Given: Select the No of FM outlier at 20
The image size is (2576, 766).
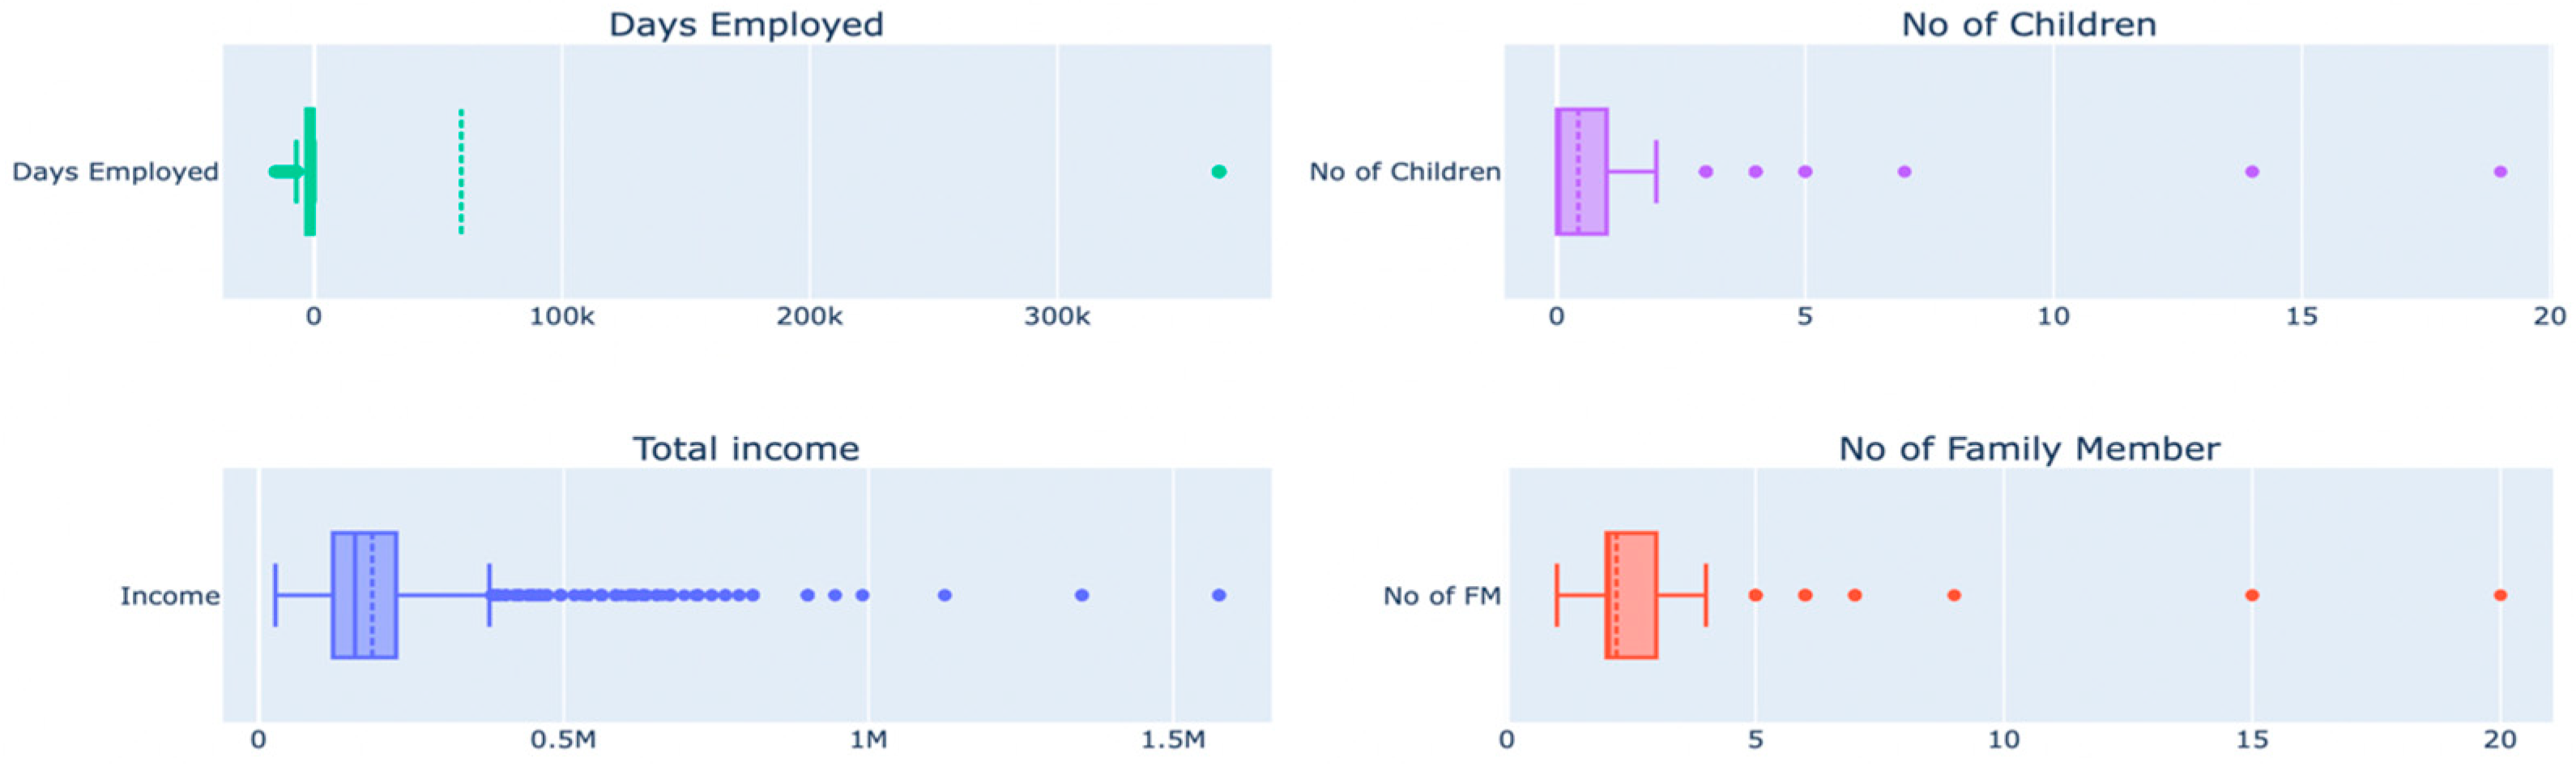Looking at the screenshot, I should pyautogui.click(x=2500, y=595).
